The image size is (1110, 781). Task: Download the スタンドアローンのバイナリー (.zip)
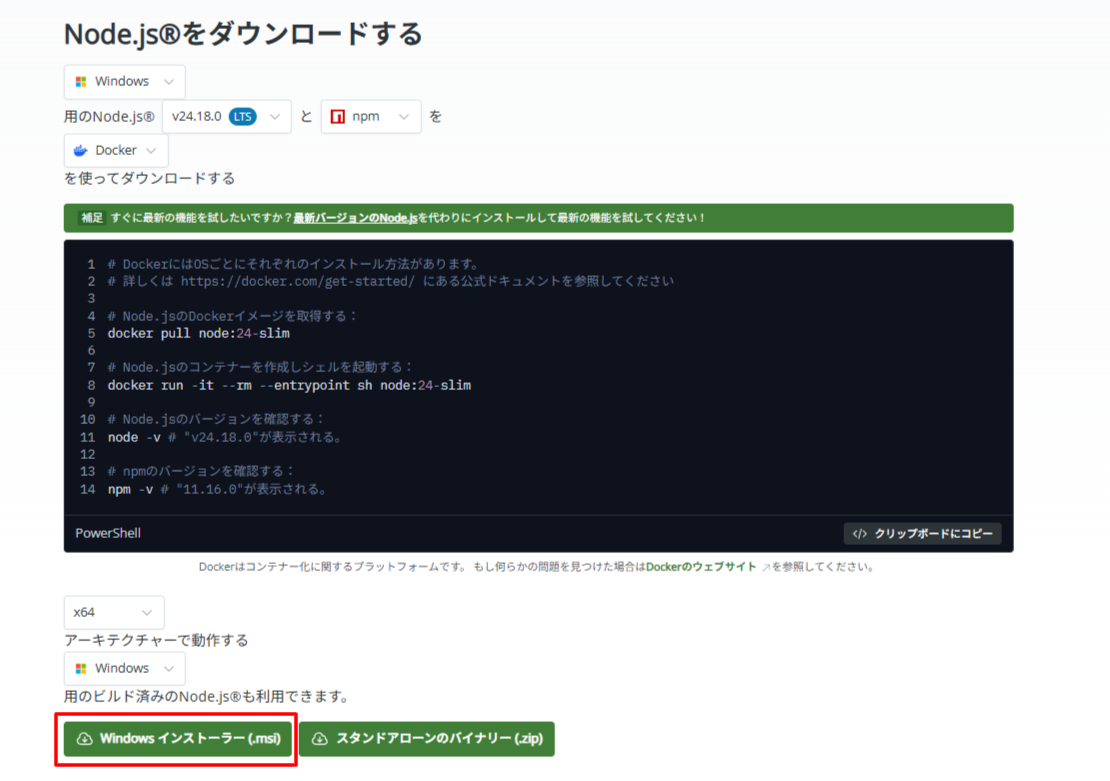click(427, 739)
